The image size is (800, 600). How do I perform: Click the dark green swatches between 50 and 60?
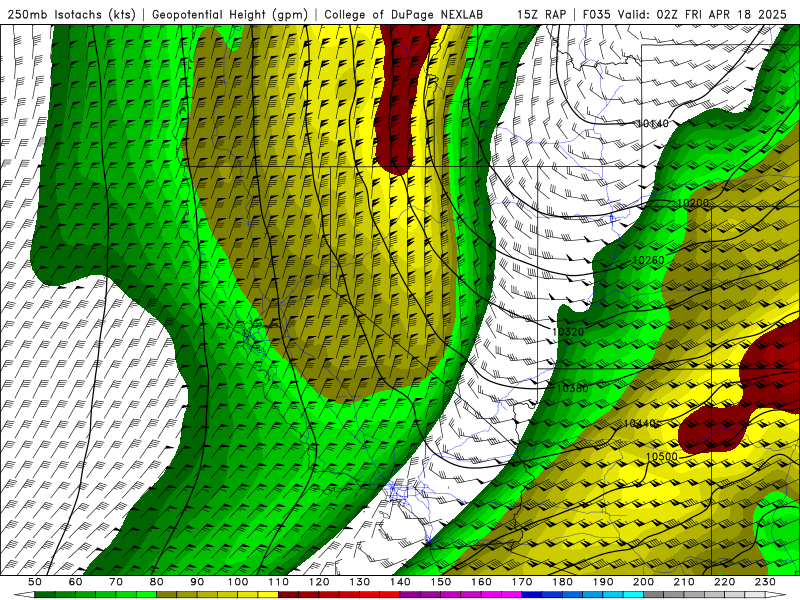pyautogui.click(x=55, y=595)
